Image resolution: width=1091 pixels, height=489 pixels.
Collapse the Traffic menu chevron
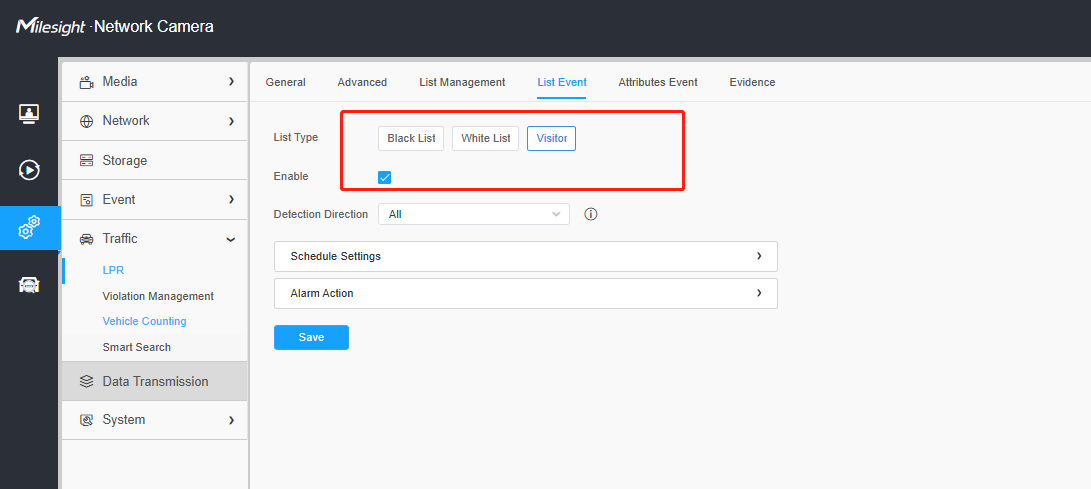point(231,239)
